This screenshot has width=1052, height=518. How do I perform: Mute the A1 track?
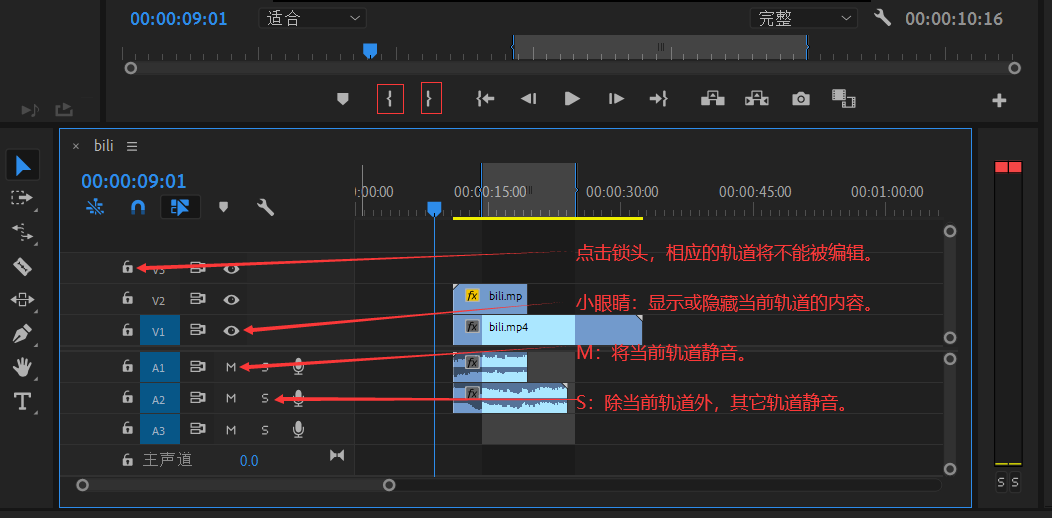231,367
